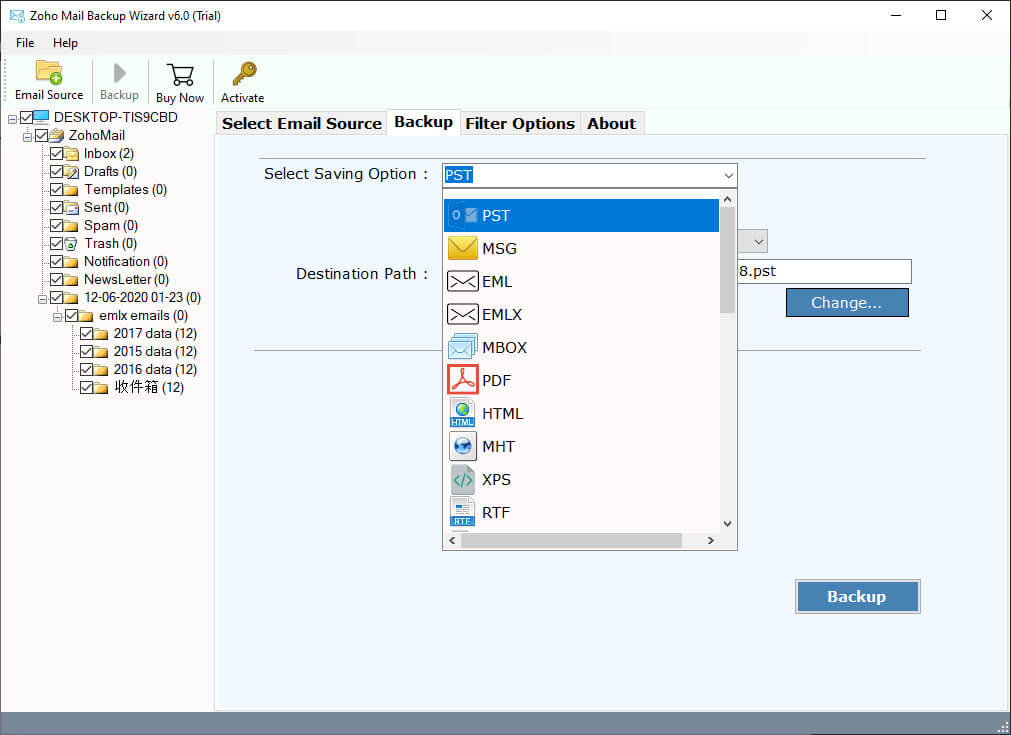Screen dimensions: 1011x735
Task: Click the NewsLetter folder icon
Action: [72, 280]
